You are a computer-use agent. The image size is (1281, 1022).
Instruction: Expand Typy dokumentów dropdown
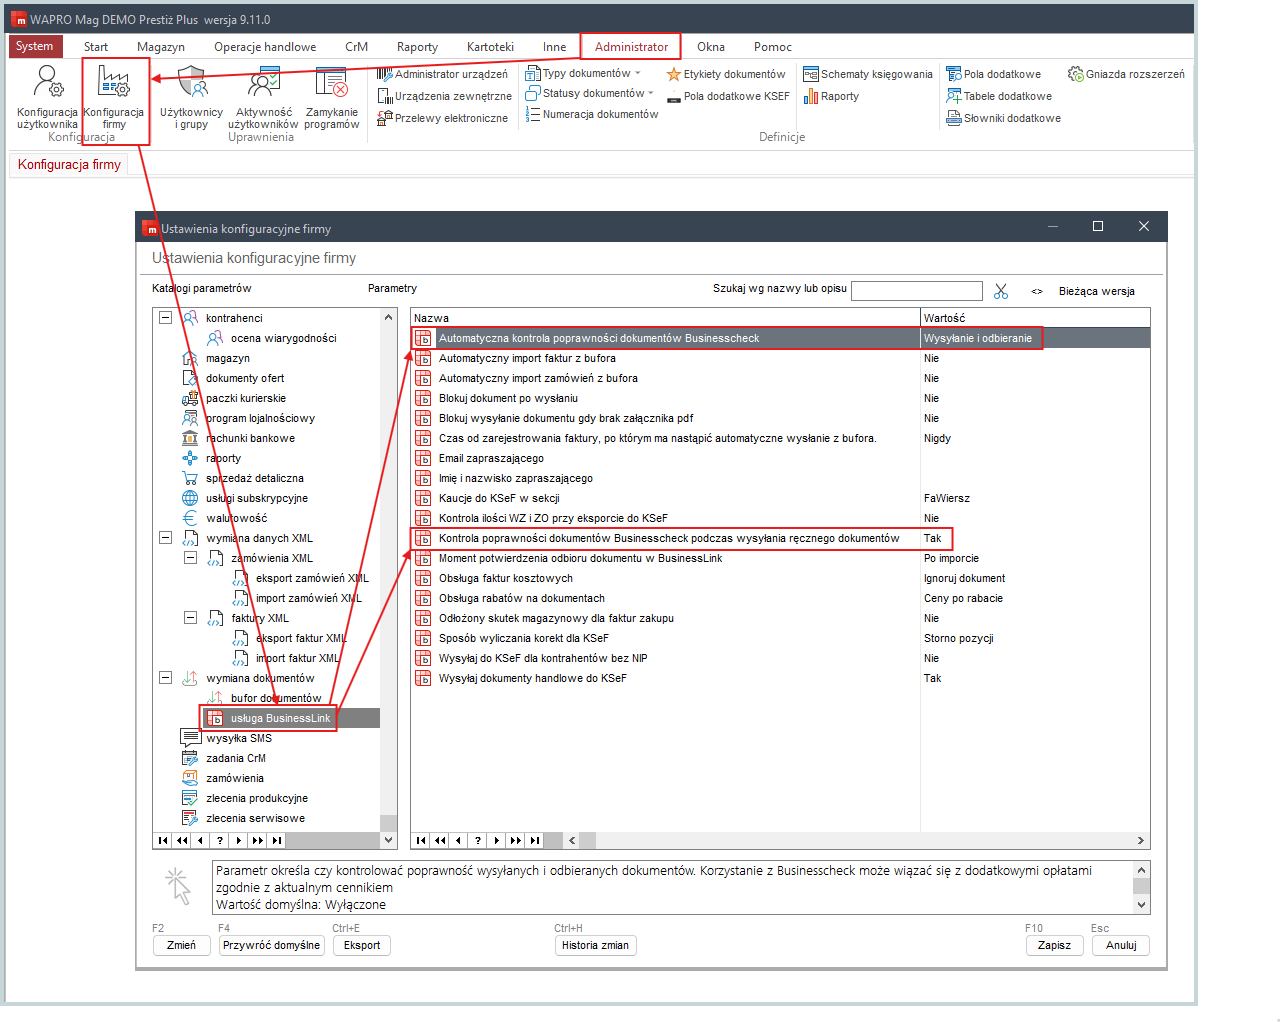(x=637, y=73)
